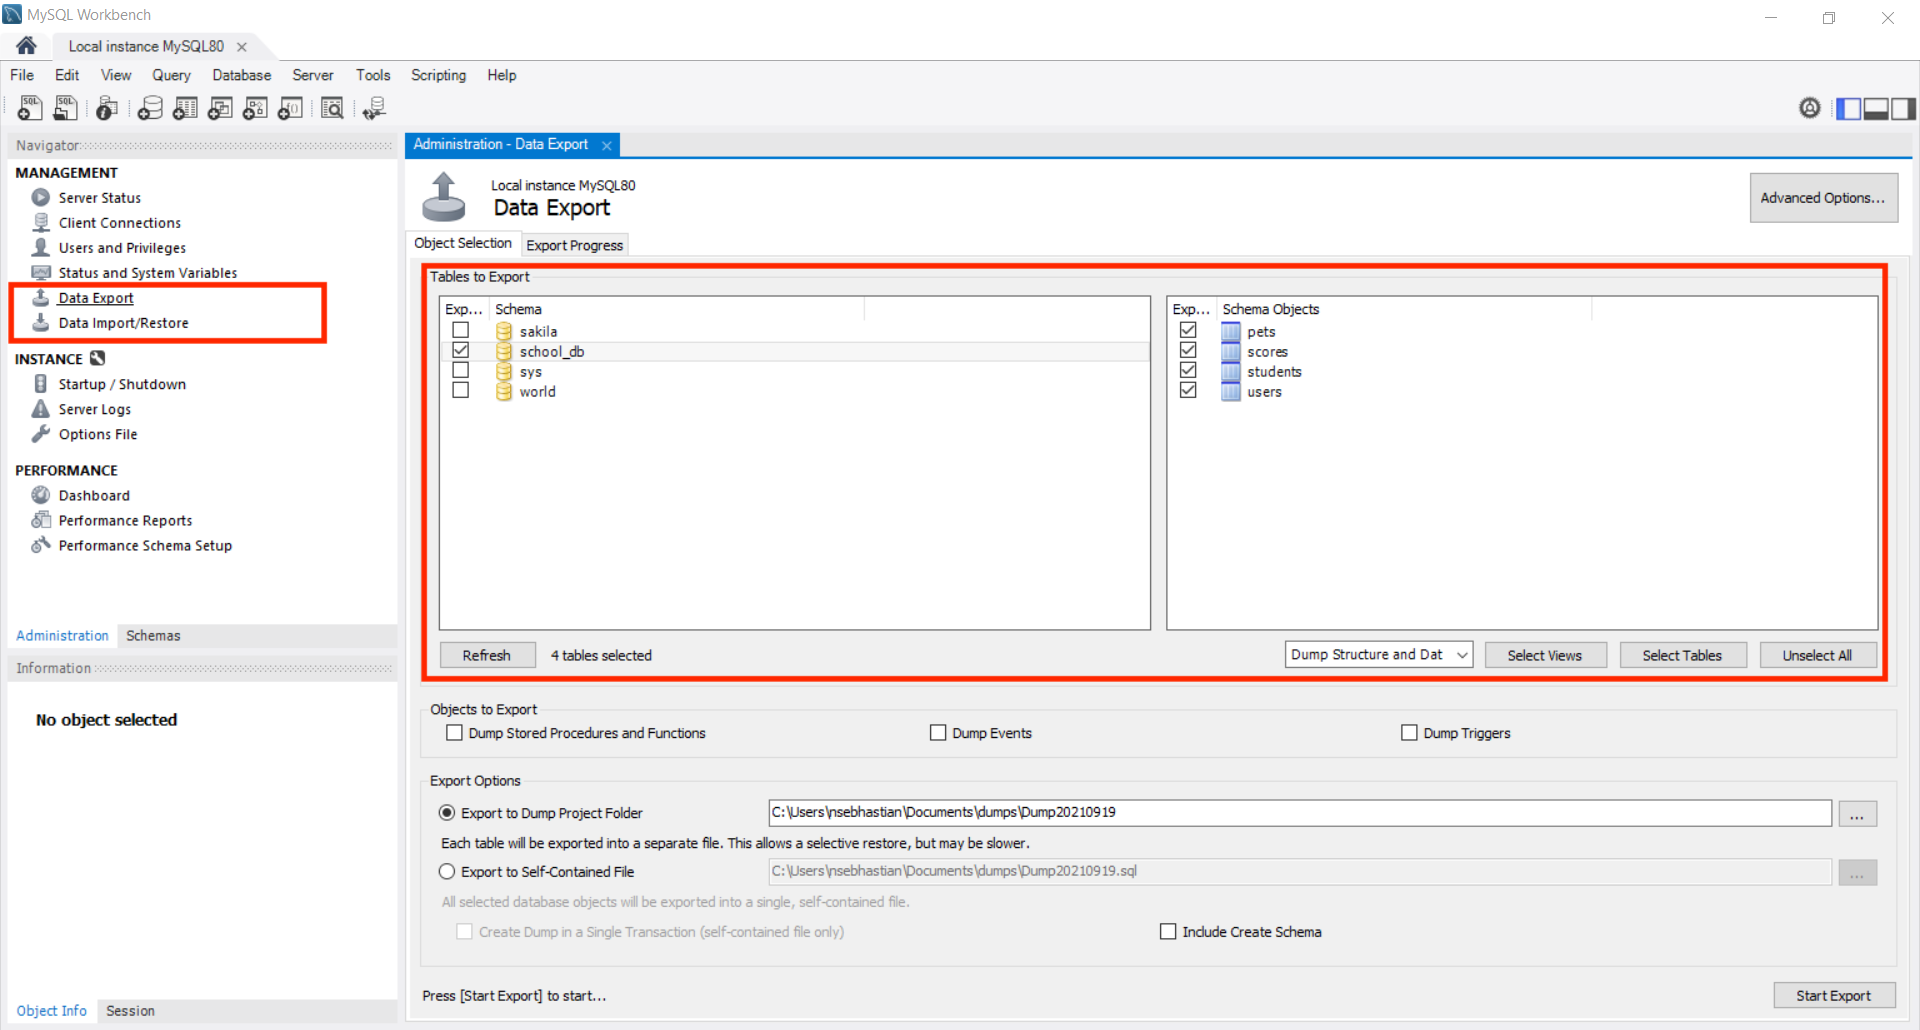Check the world schema export checkbox
Image resolution: width=1920 pixels, height=1030 pixels.
click(460, 390)
